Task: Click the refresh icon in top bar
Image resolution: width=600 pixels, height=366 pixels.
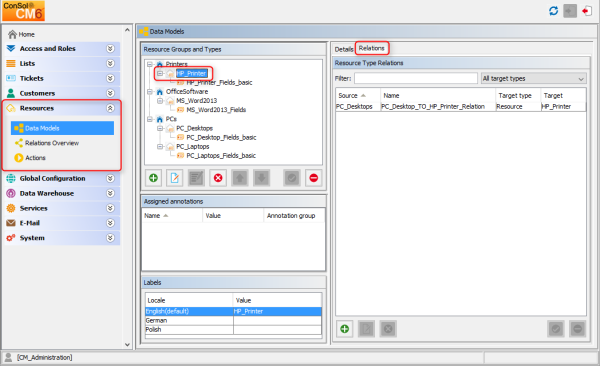Action: tap(553, 11)
